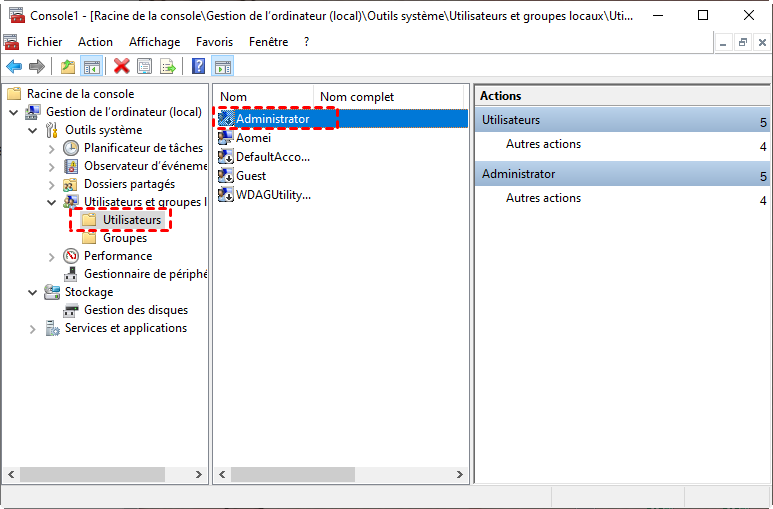
Task: Click the Planificateur de tâches clock icon
Action: pyautogui.click(x=71, y=148)
